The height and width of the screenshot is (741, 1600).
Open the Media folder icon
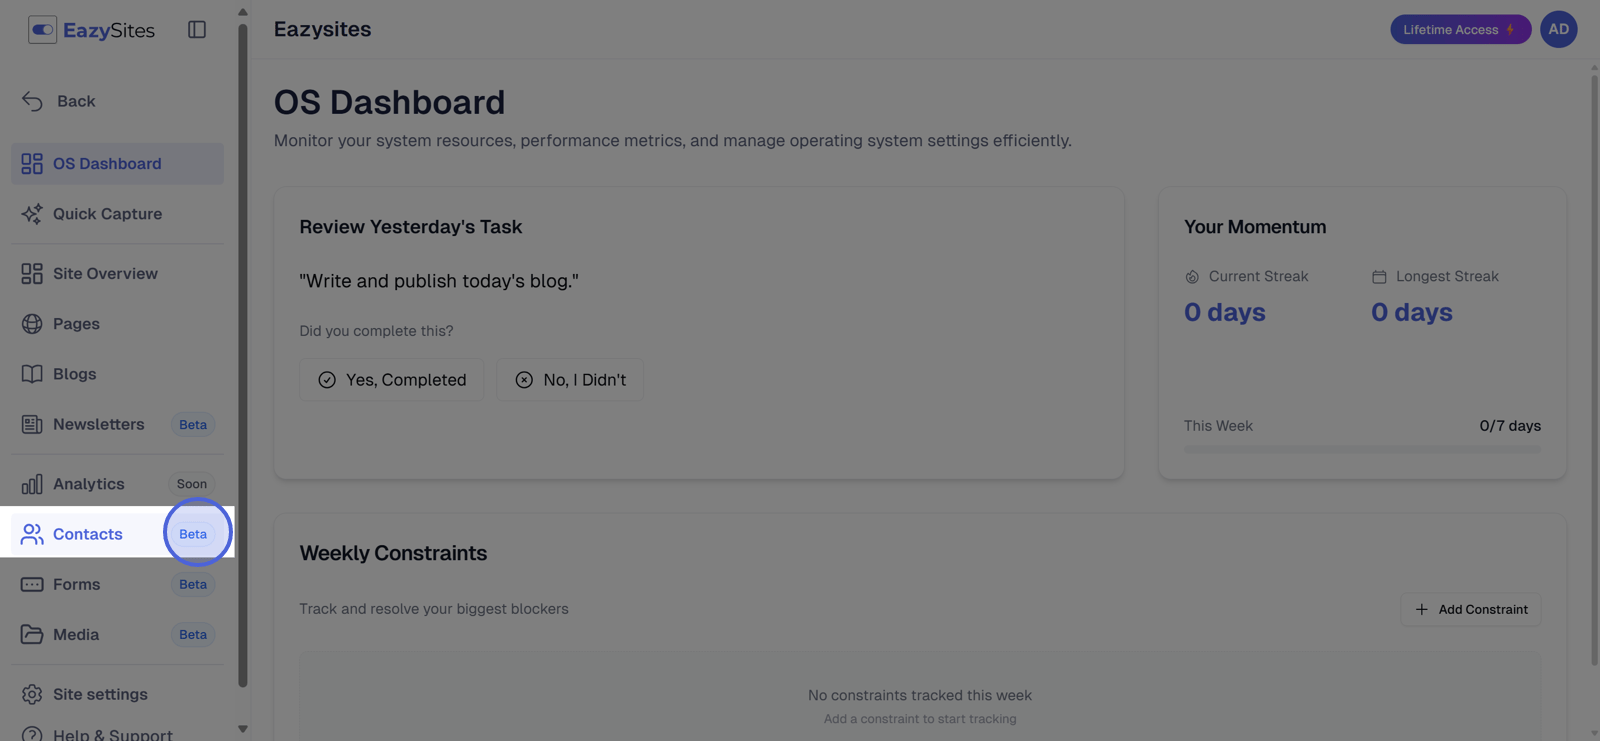pos(32,634)
